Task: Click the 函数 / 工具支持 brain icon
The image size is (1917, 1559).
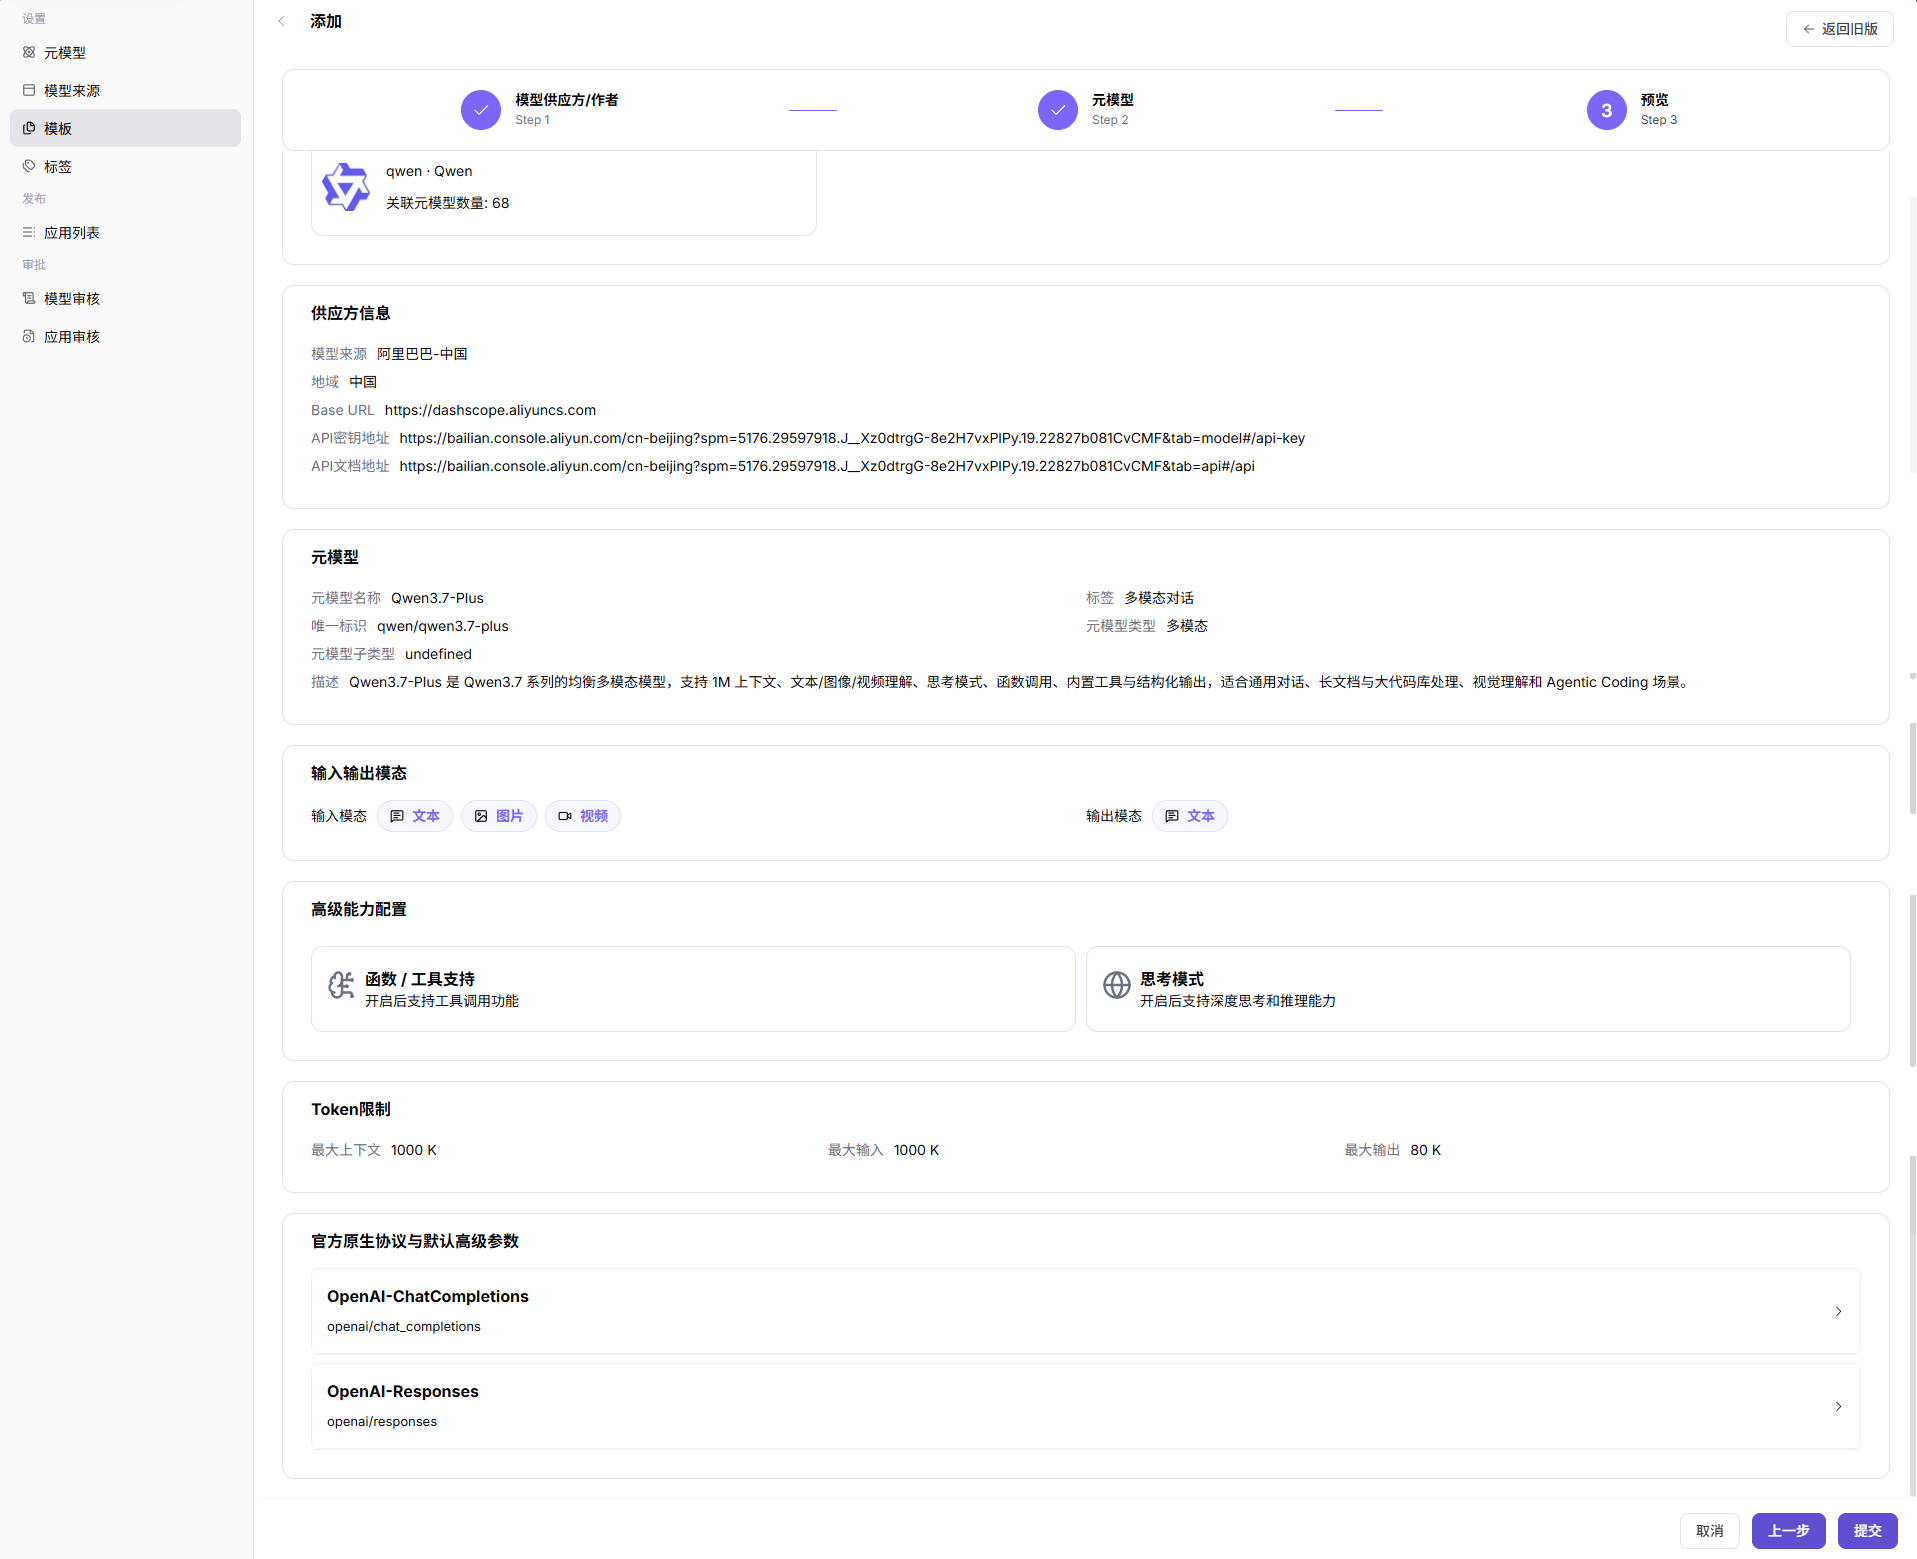Action: click(341, 985)
